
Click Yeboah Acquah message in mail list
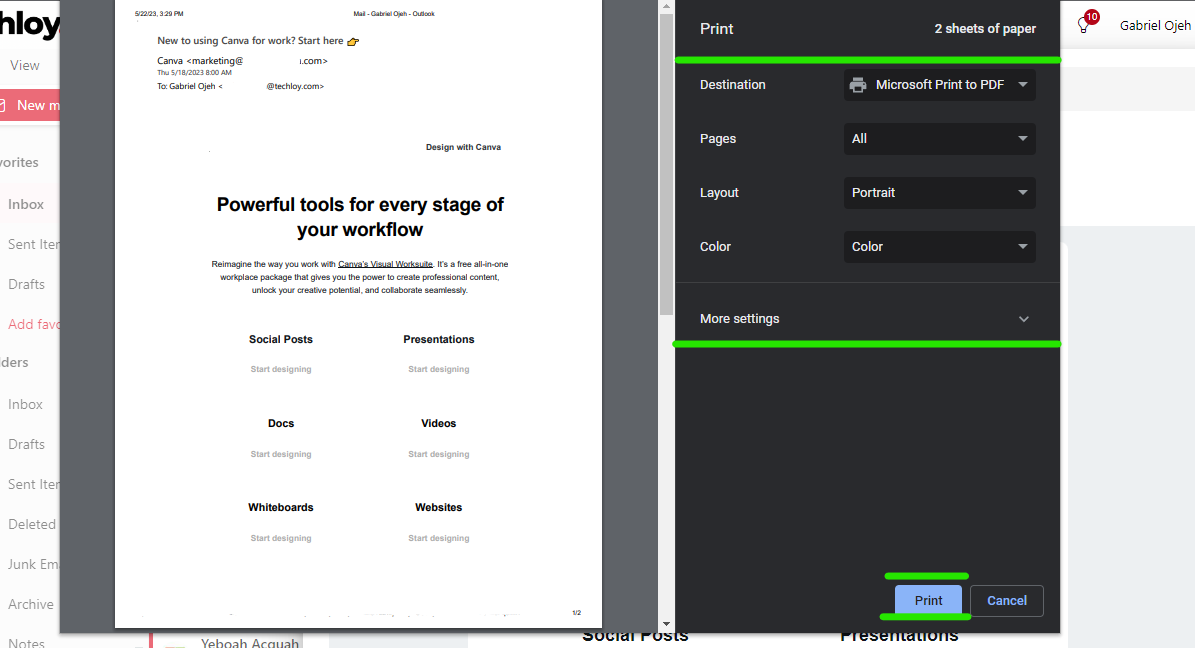250,642
